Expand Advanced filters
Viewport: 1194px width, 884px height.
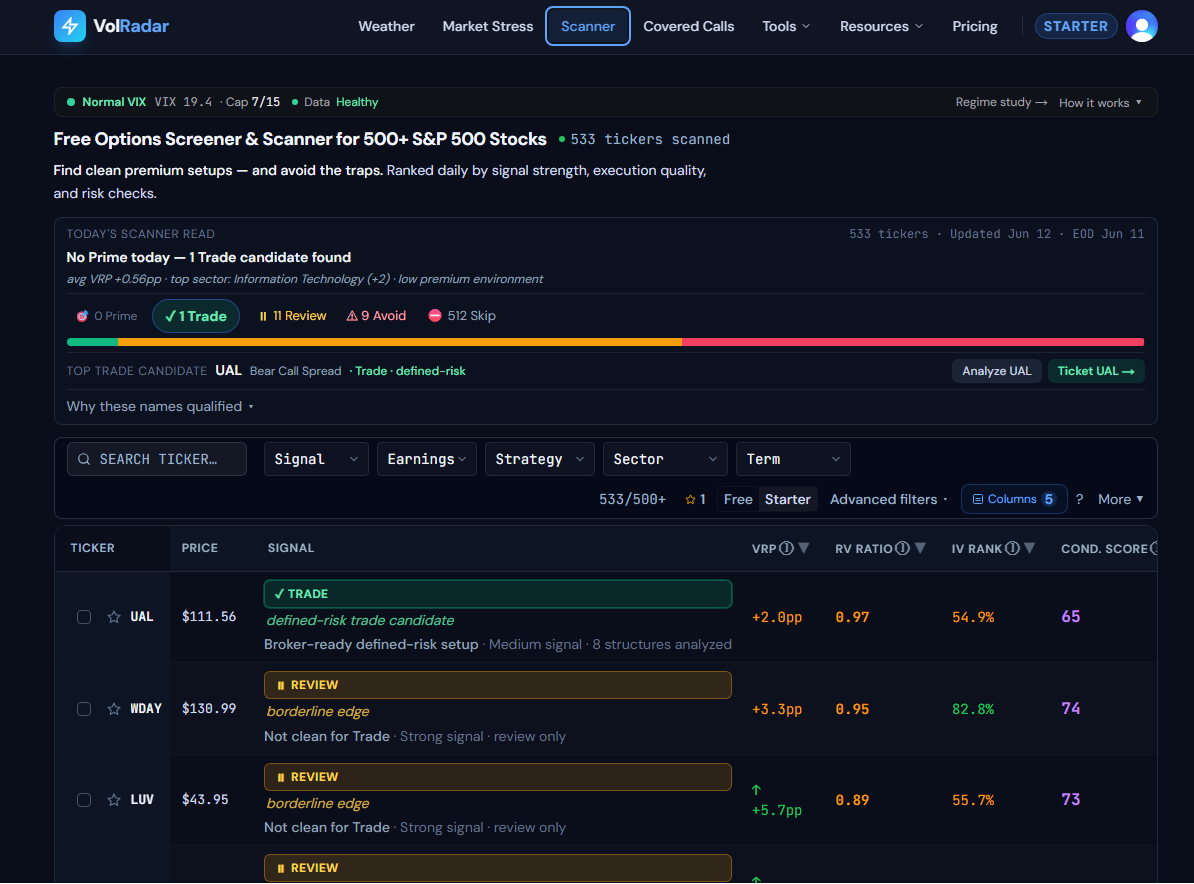click(x=889, y=499)
